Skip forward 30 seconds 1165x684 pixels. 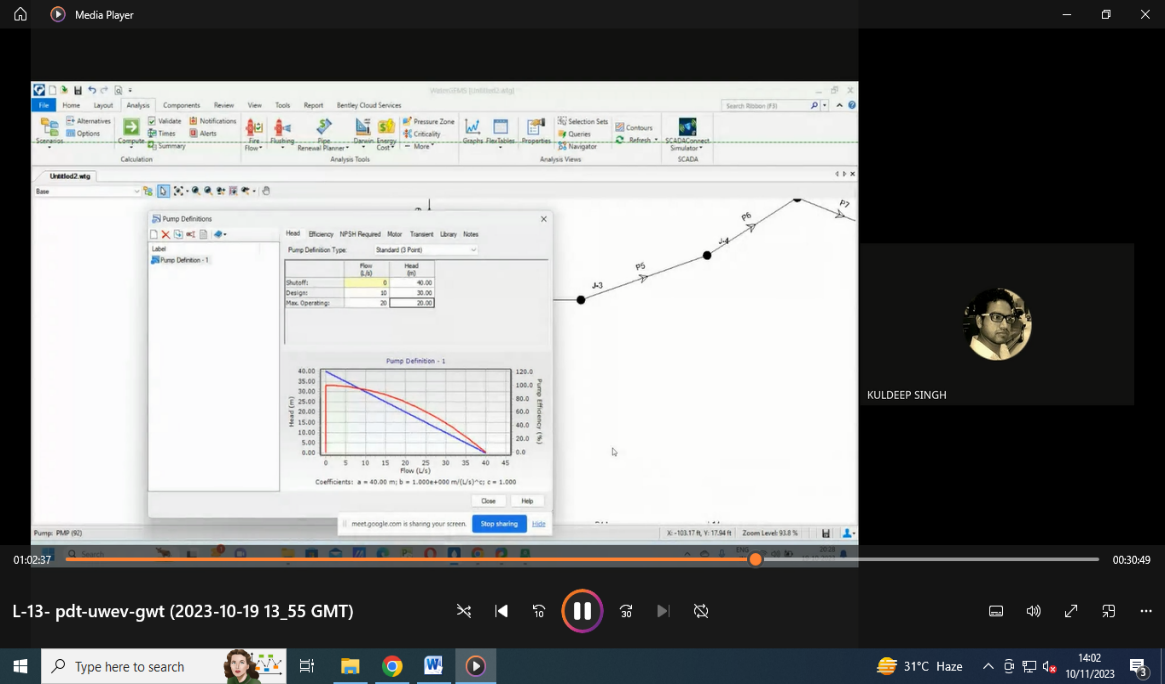(626, 610)
